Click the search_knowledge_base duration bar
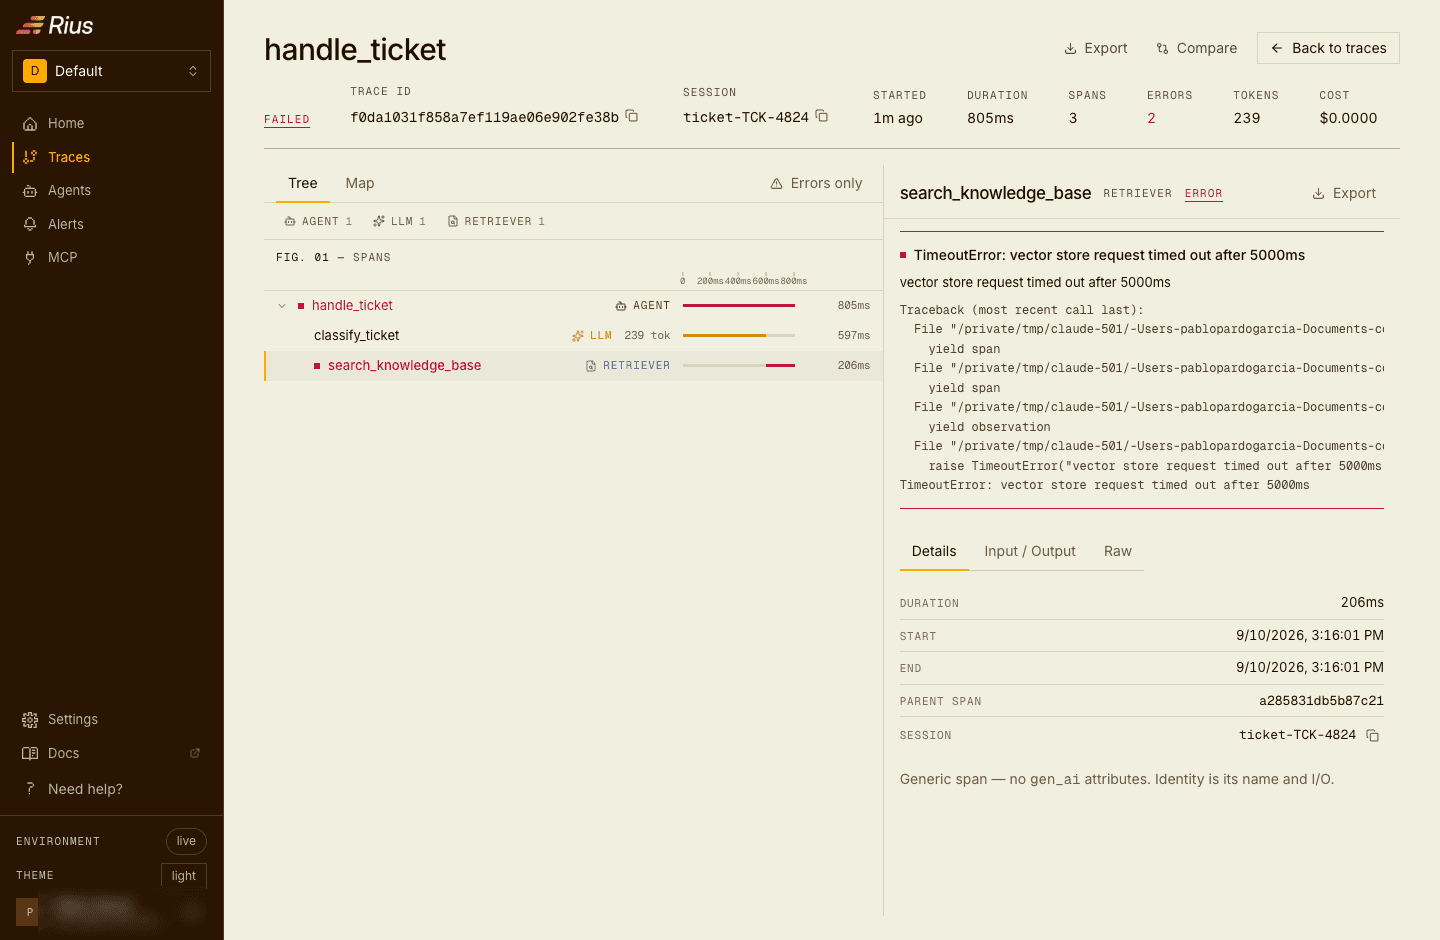Screen dimensions: 1440x940 (780, 366)
